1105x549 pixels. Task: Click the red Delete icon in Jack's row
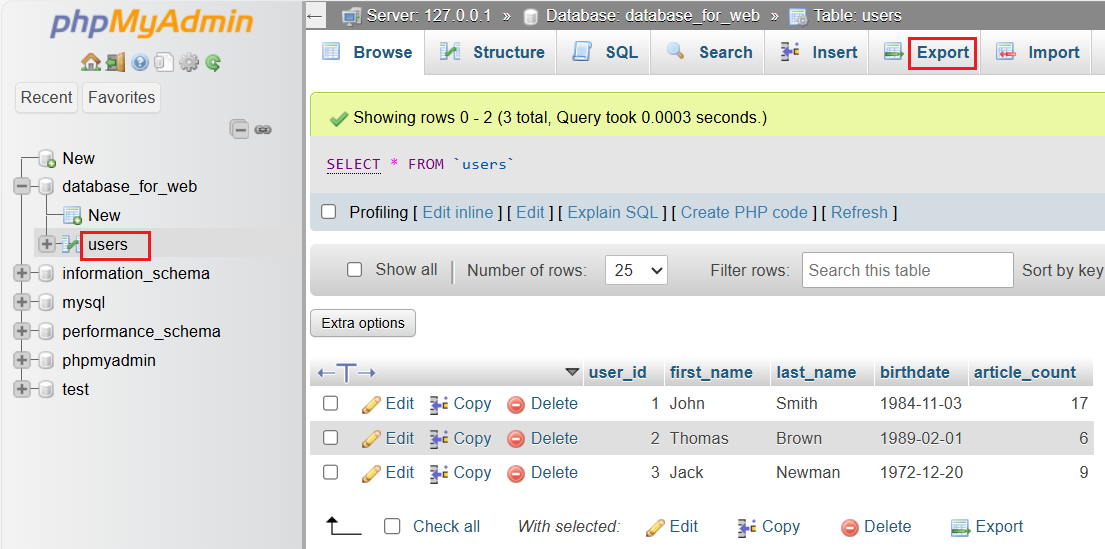coord(517,473)
